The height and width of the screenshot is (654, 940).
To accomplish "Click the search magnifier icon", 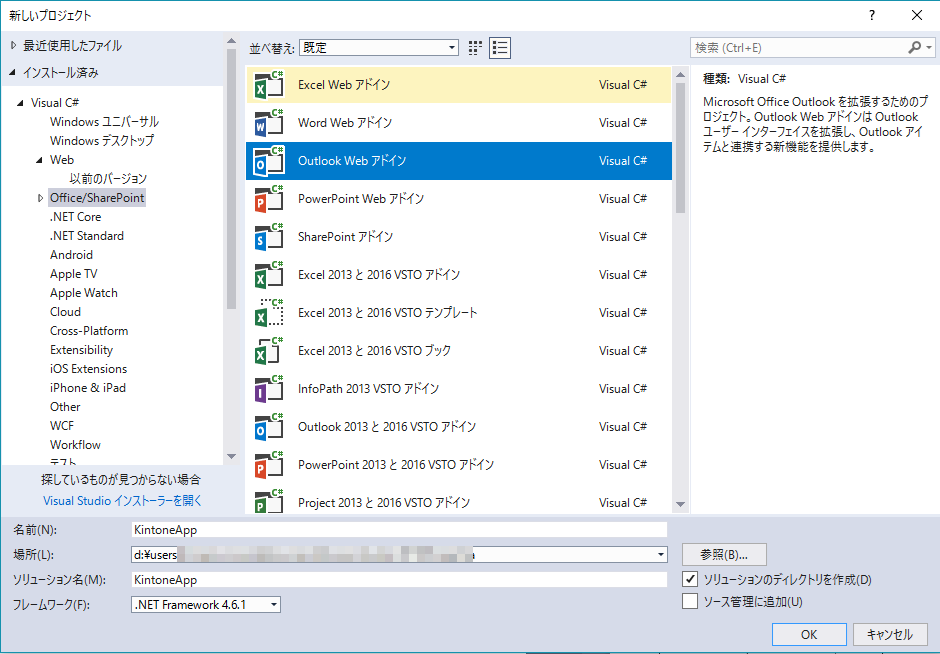I will [914, 47].
